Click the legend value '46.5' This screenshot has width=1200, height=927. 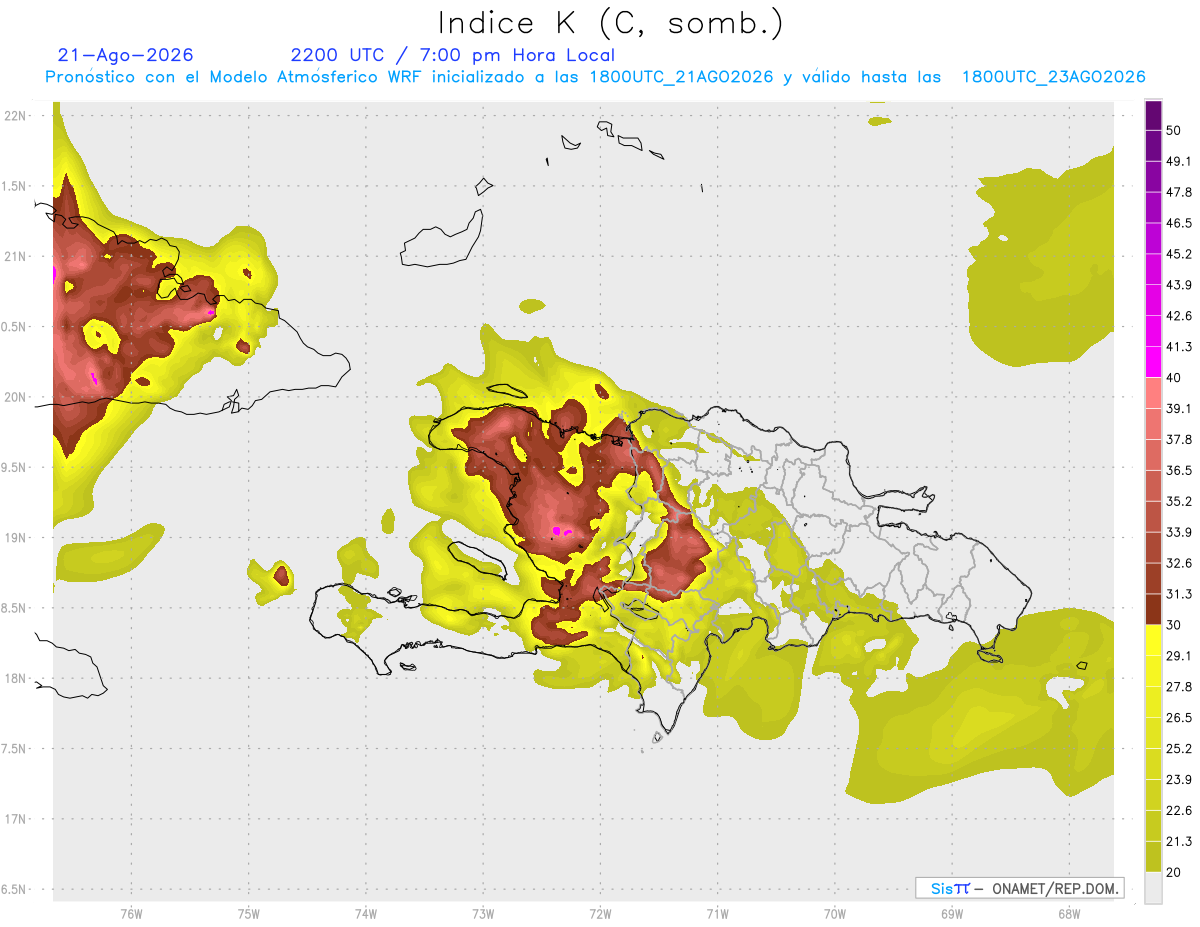click(1179, 223)
